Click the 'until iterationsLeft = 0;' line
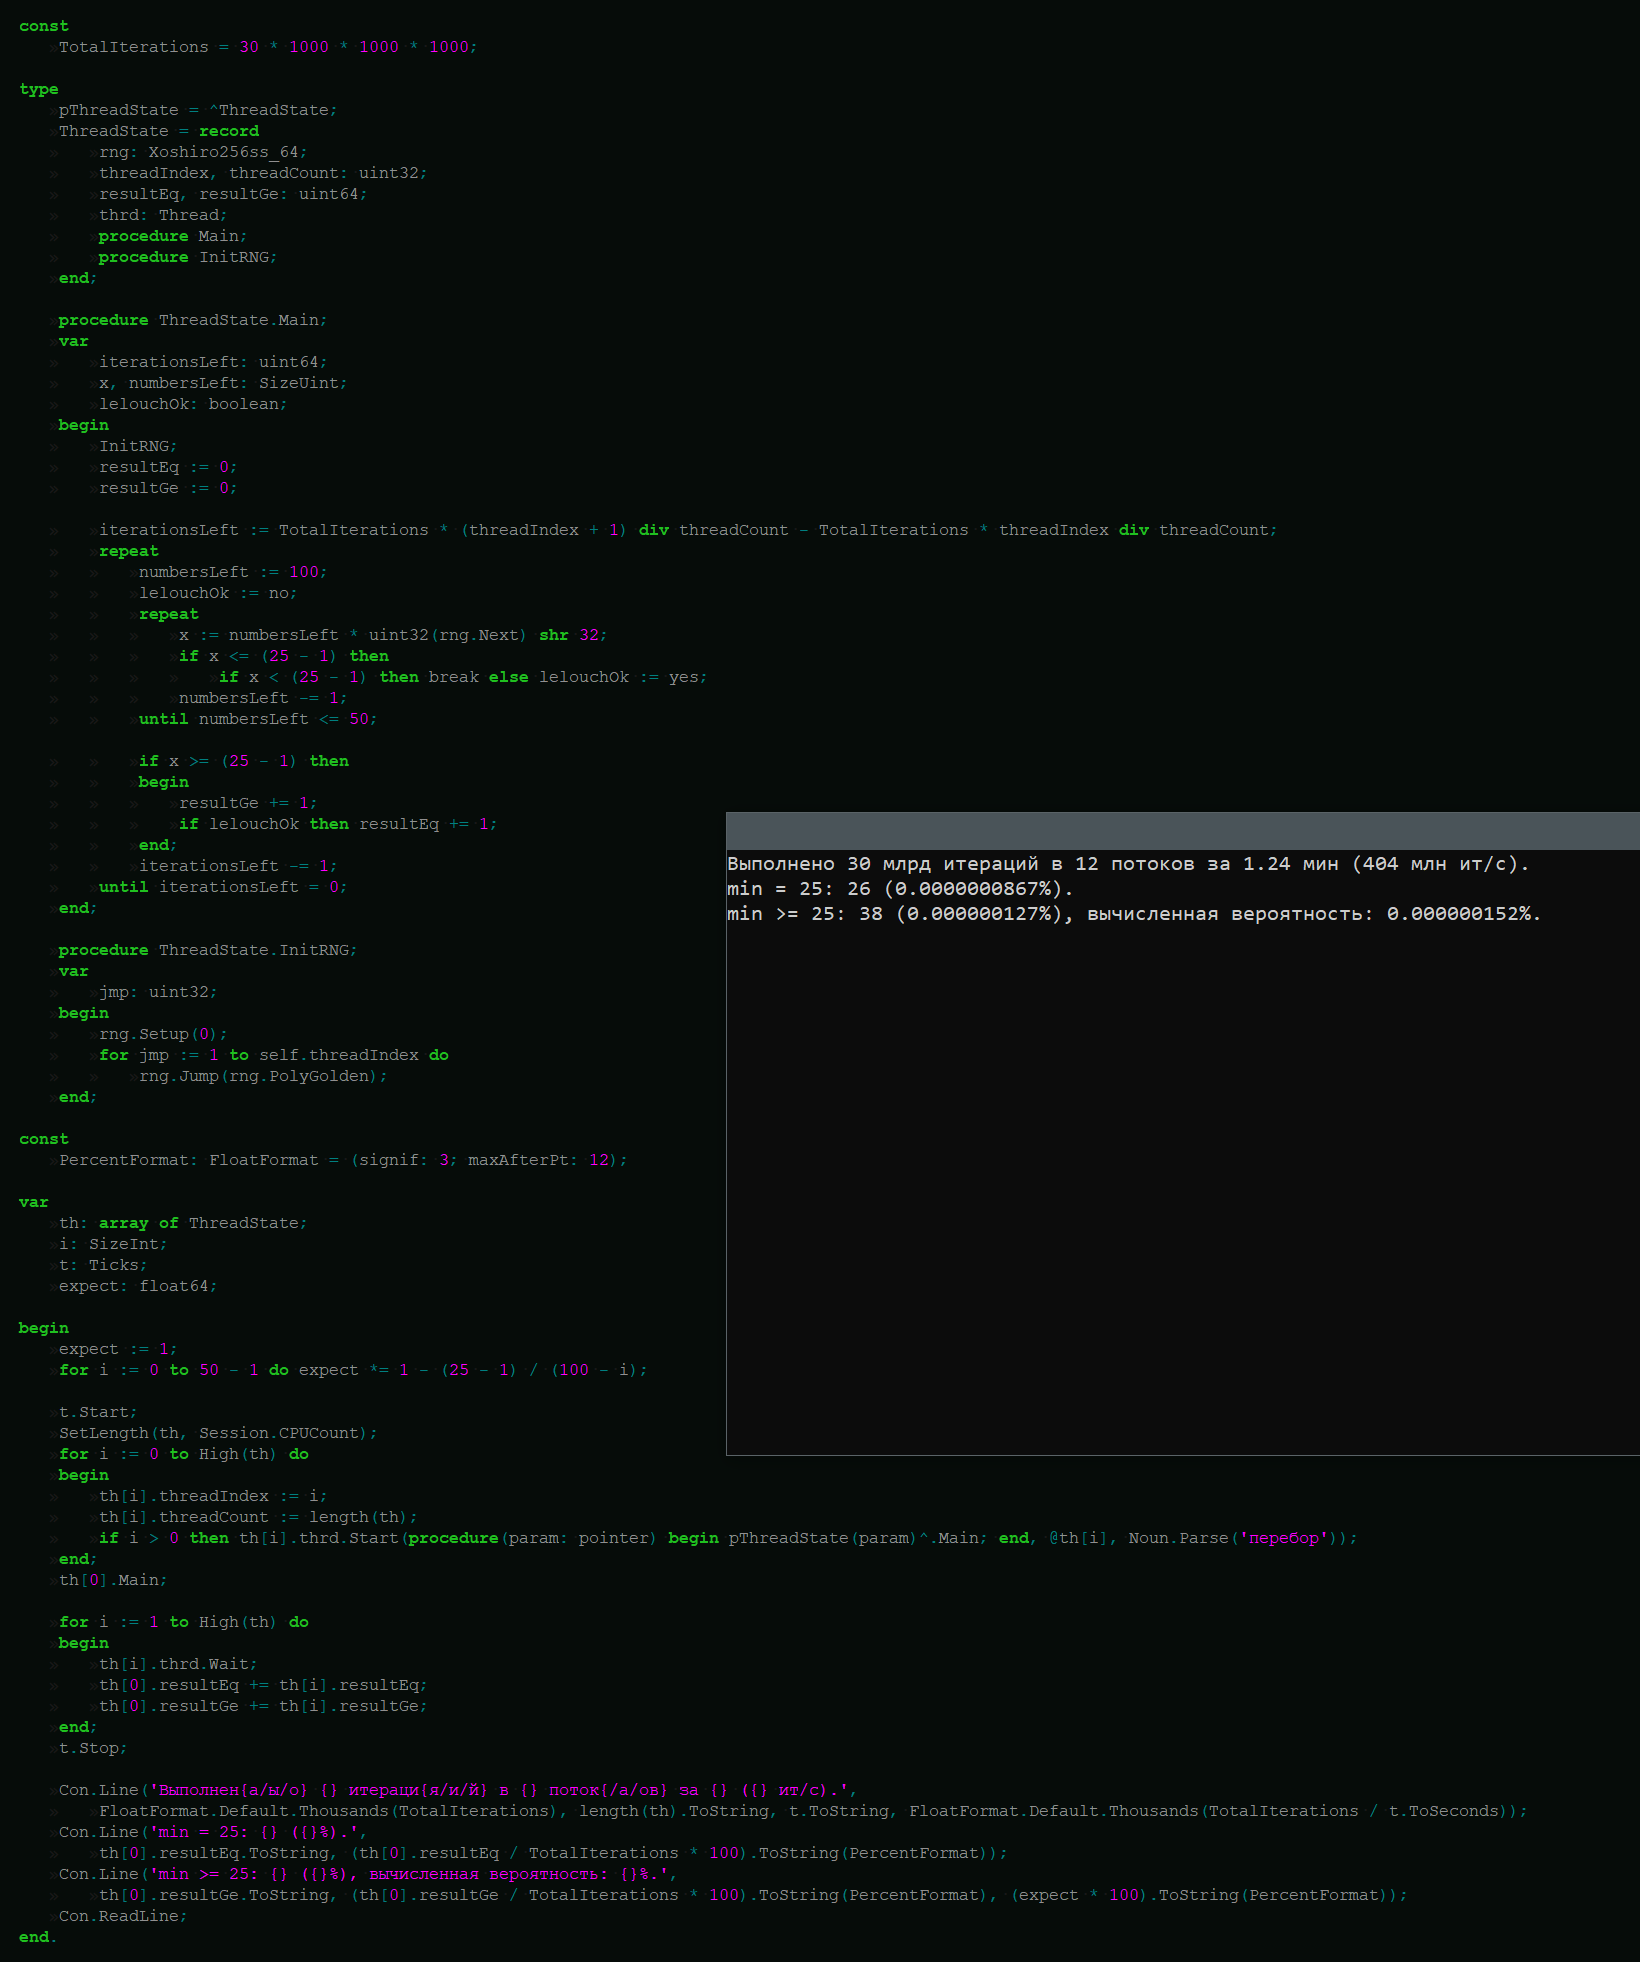The height and width of the screenshot is (1962, 1640). tap(222, 887)
